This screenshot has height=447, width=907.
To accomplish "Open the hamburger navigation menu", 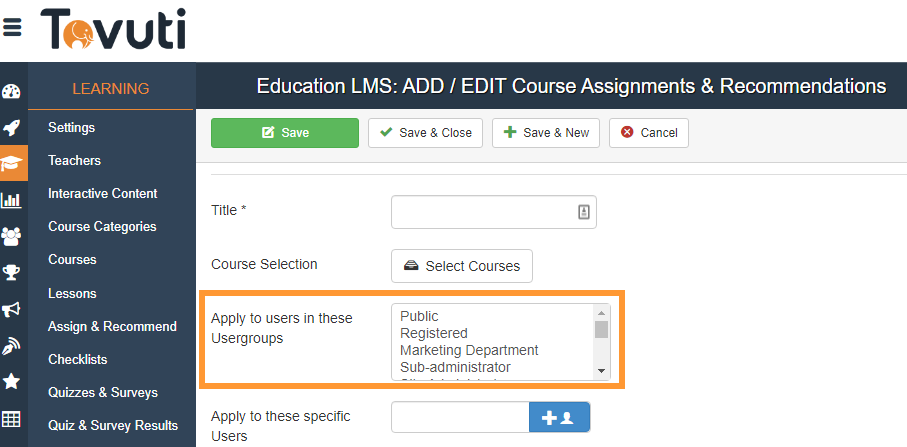I will pos(13,28).
